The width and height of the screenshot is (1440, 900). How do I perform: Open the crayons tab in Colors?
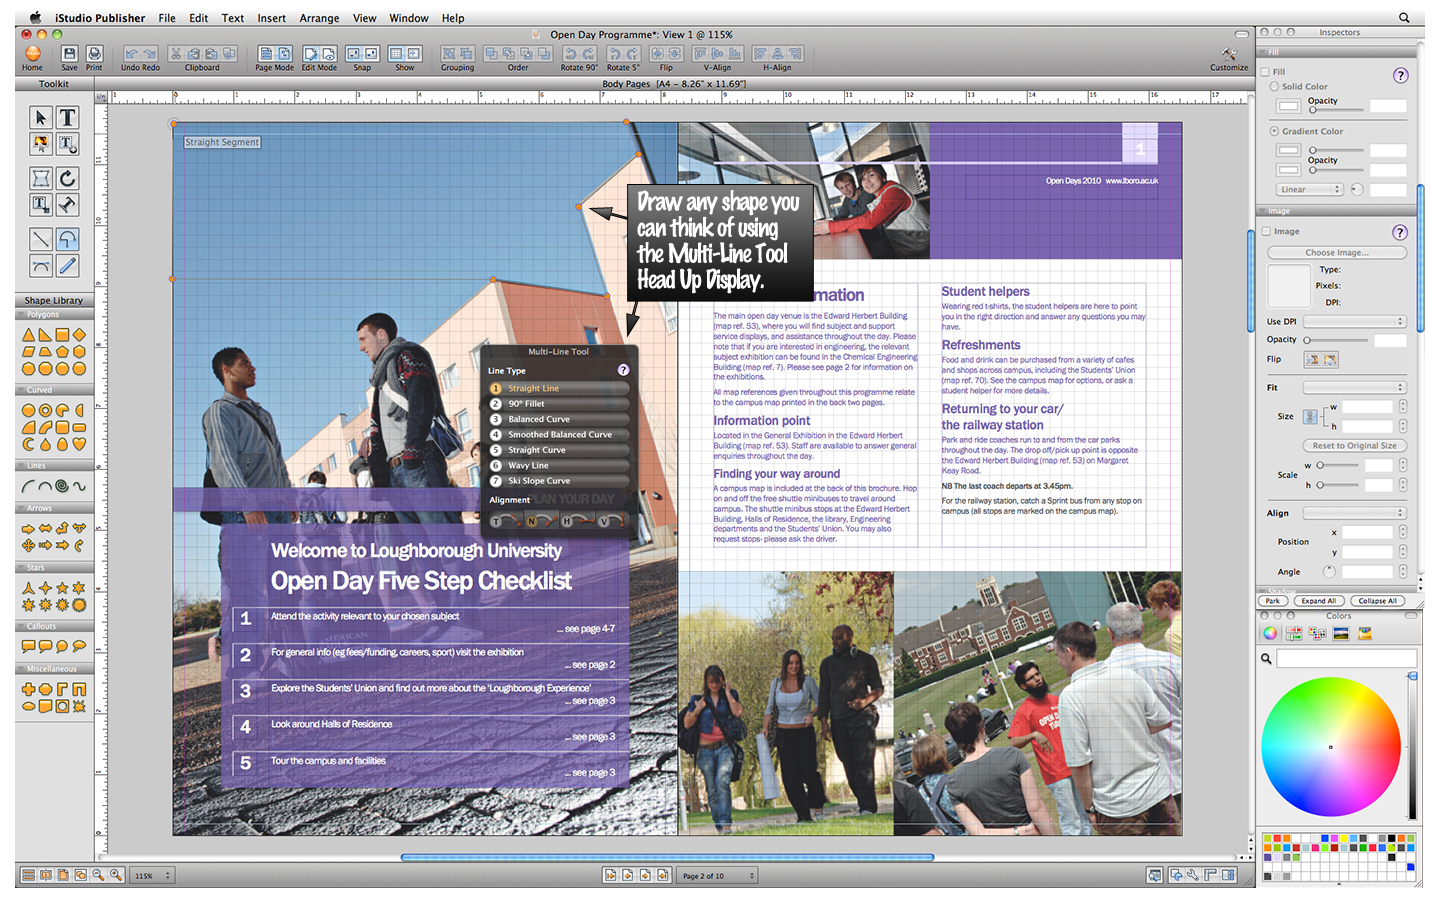[x=1365, y=633]
